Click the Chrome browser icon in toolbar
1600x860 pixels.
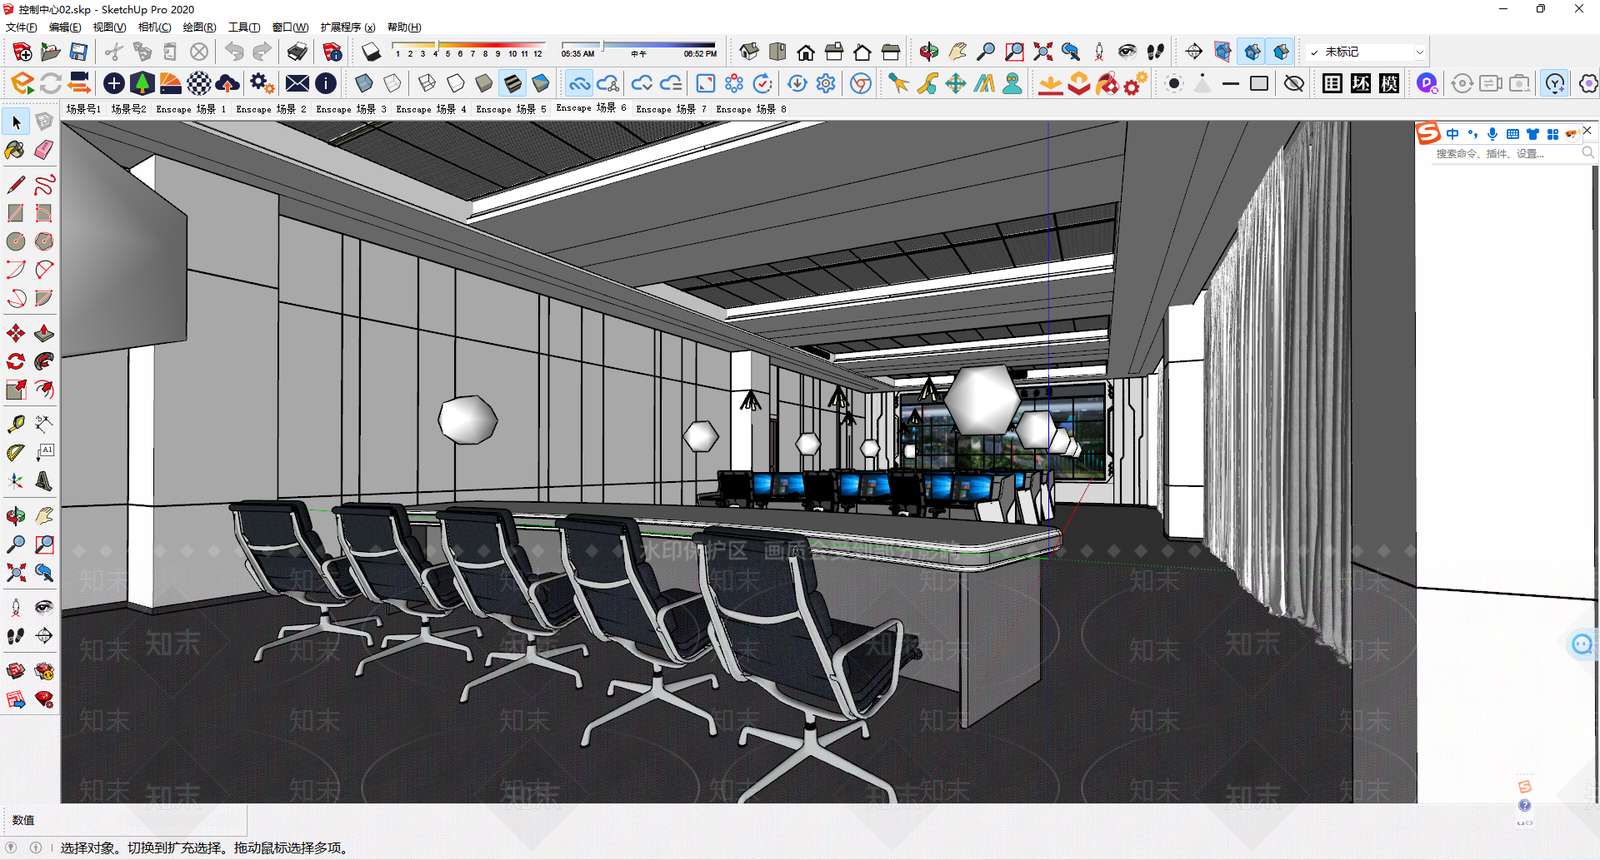click(860, 83)
